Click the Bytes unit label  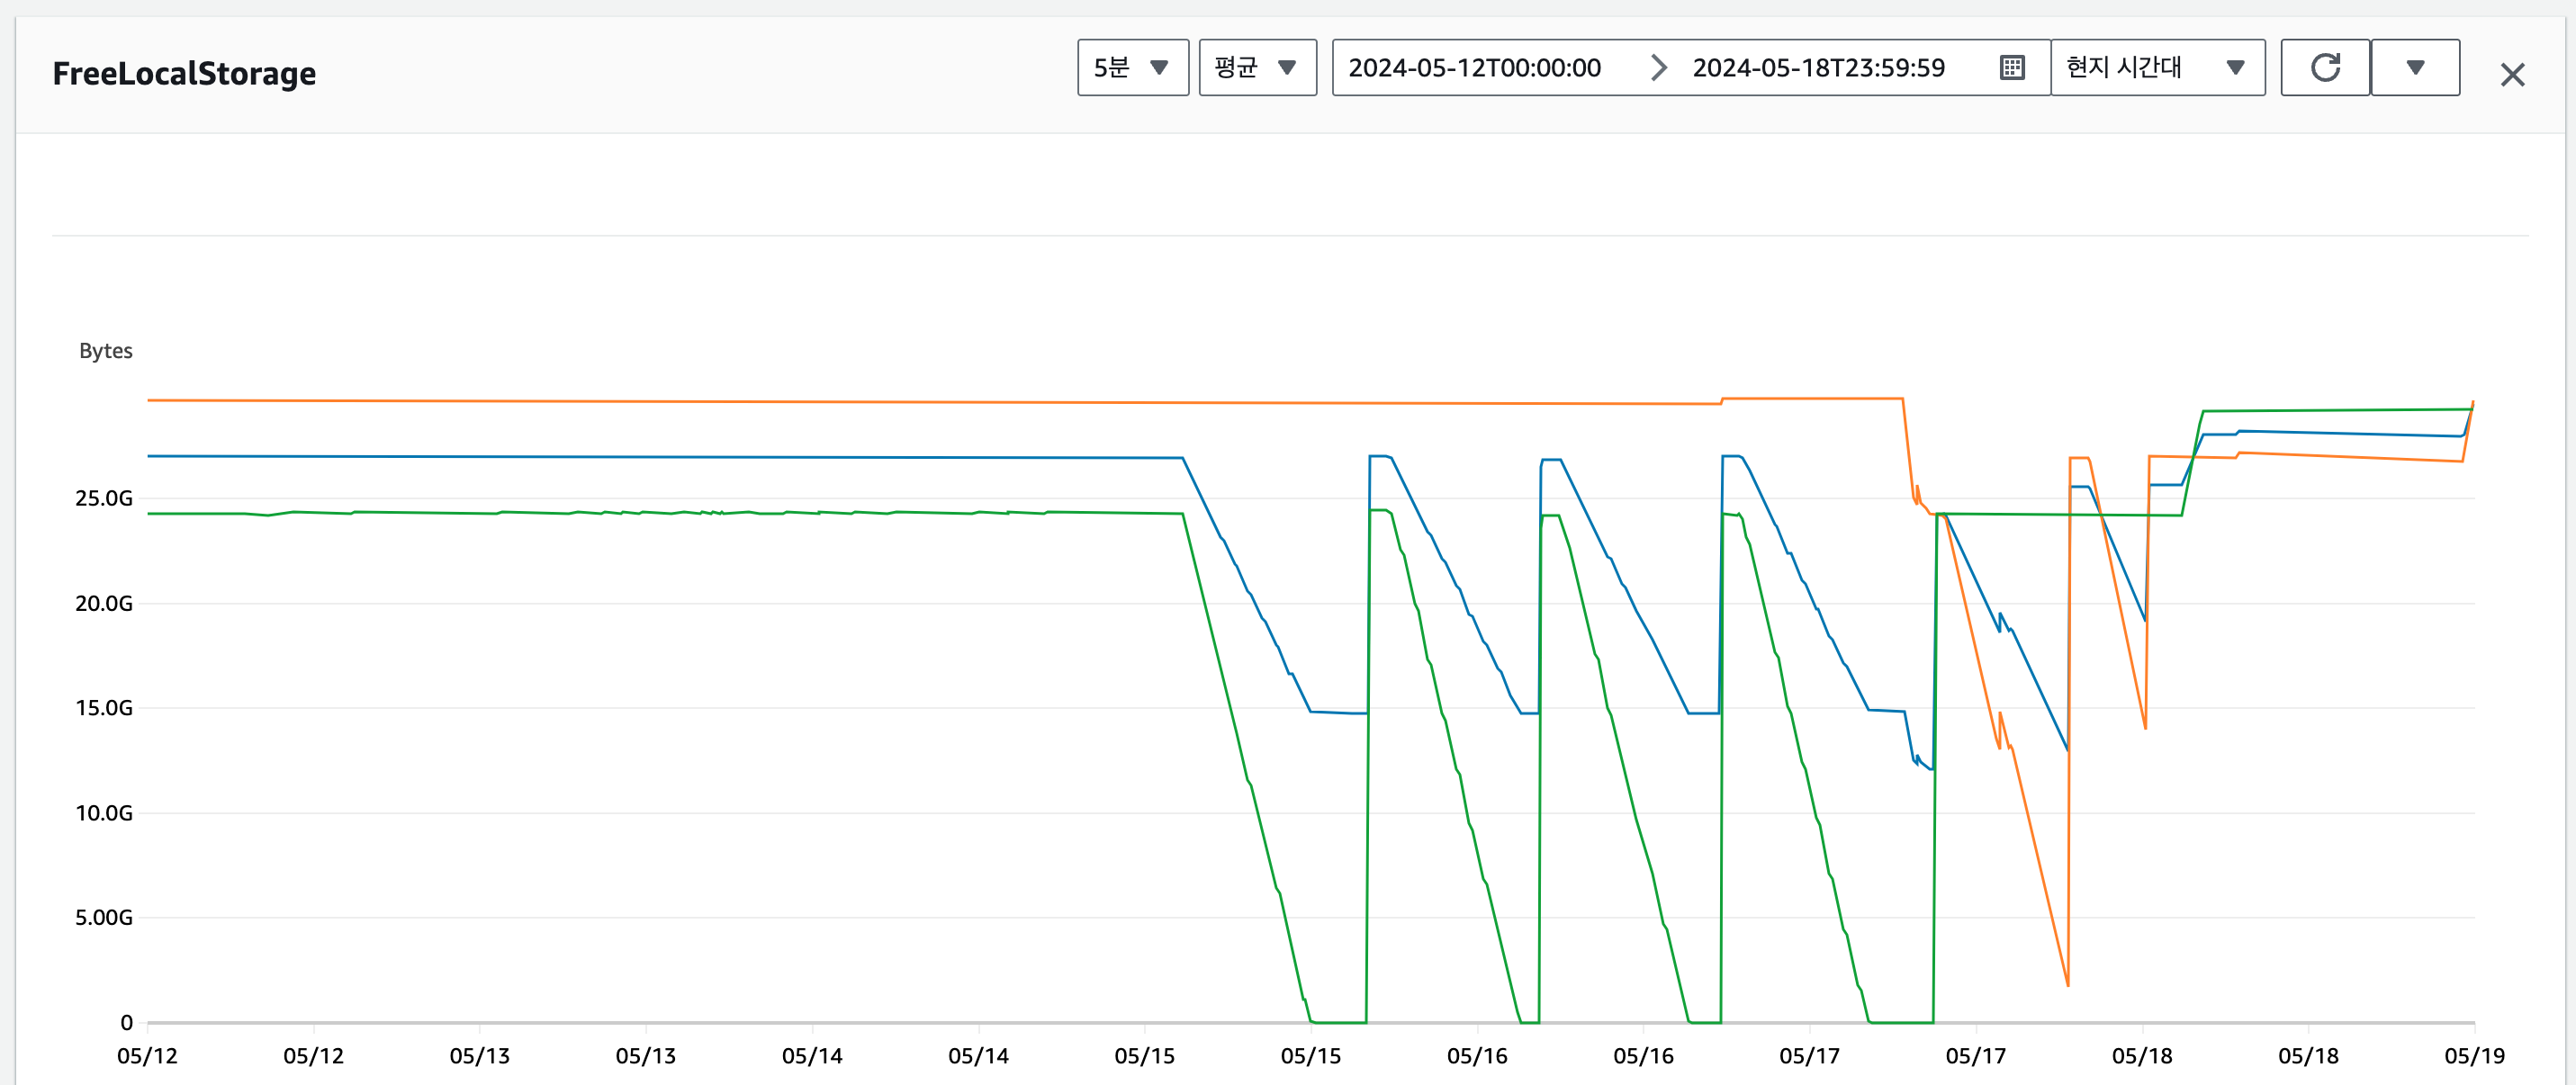(106, 351)
